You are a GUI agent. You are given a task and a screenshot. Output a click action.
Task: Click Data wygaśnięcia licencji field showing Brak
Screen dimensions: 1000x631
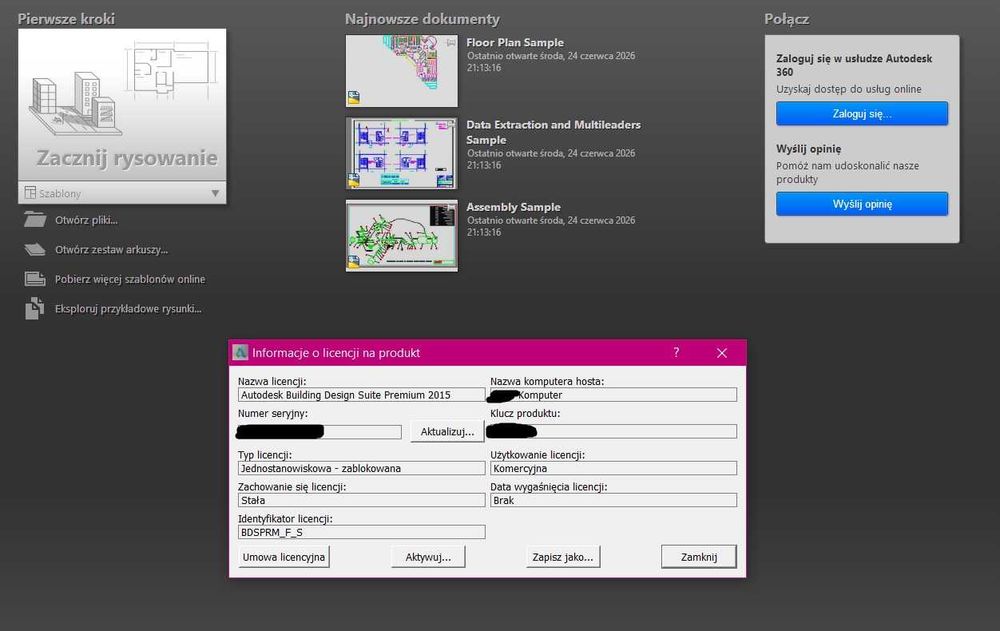613,500
